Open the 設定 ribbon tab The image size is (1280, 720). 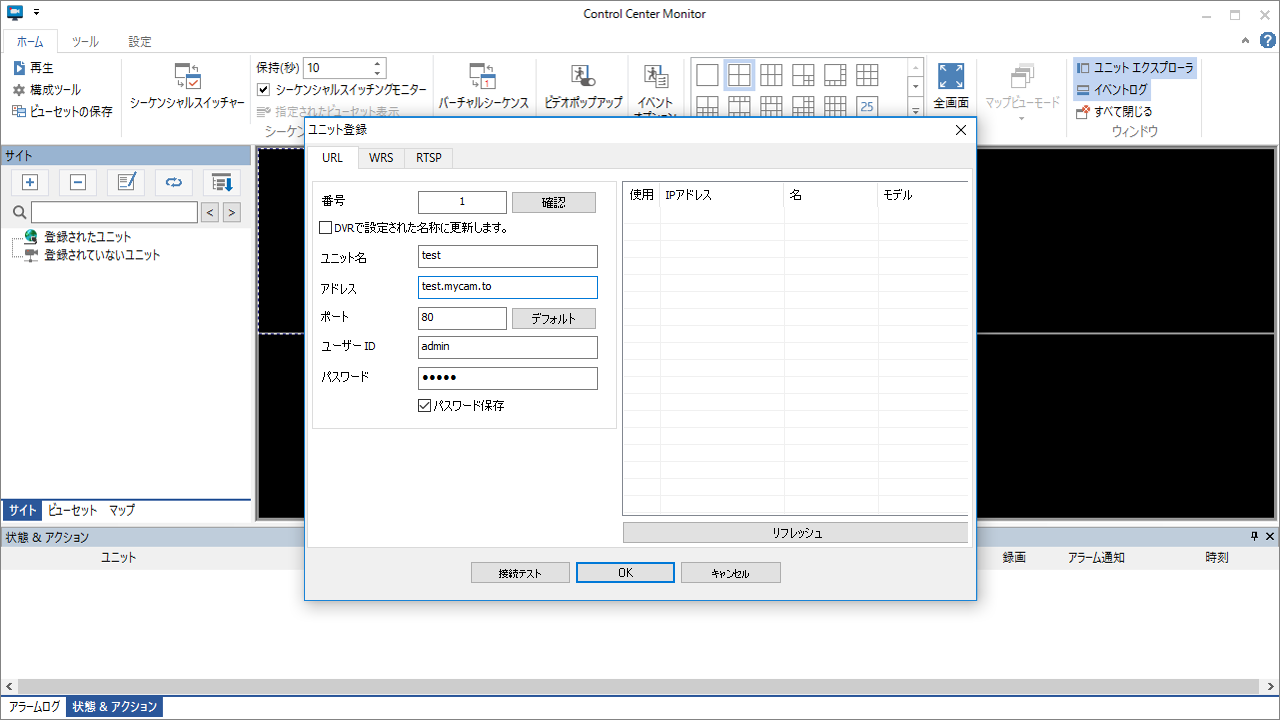point(140,42)
